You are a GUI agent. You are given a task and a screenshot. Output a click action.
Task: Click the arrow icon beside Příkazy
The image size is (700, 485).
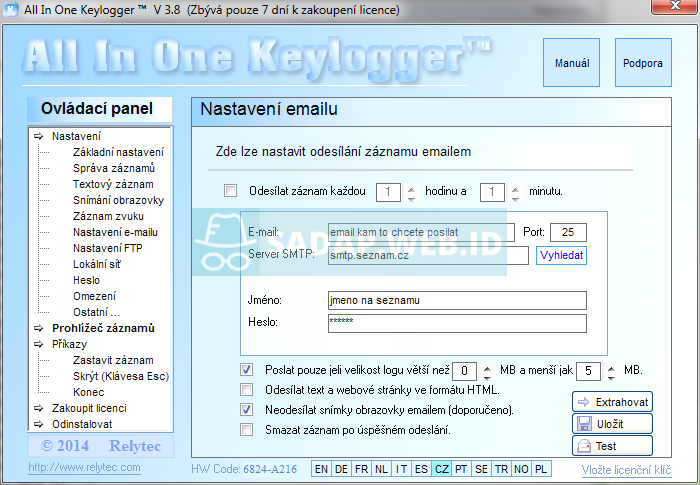coord(39,344)
